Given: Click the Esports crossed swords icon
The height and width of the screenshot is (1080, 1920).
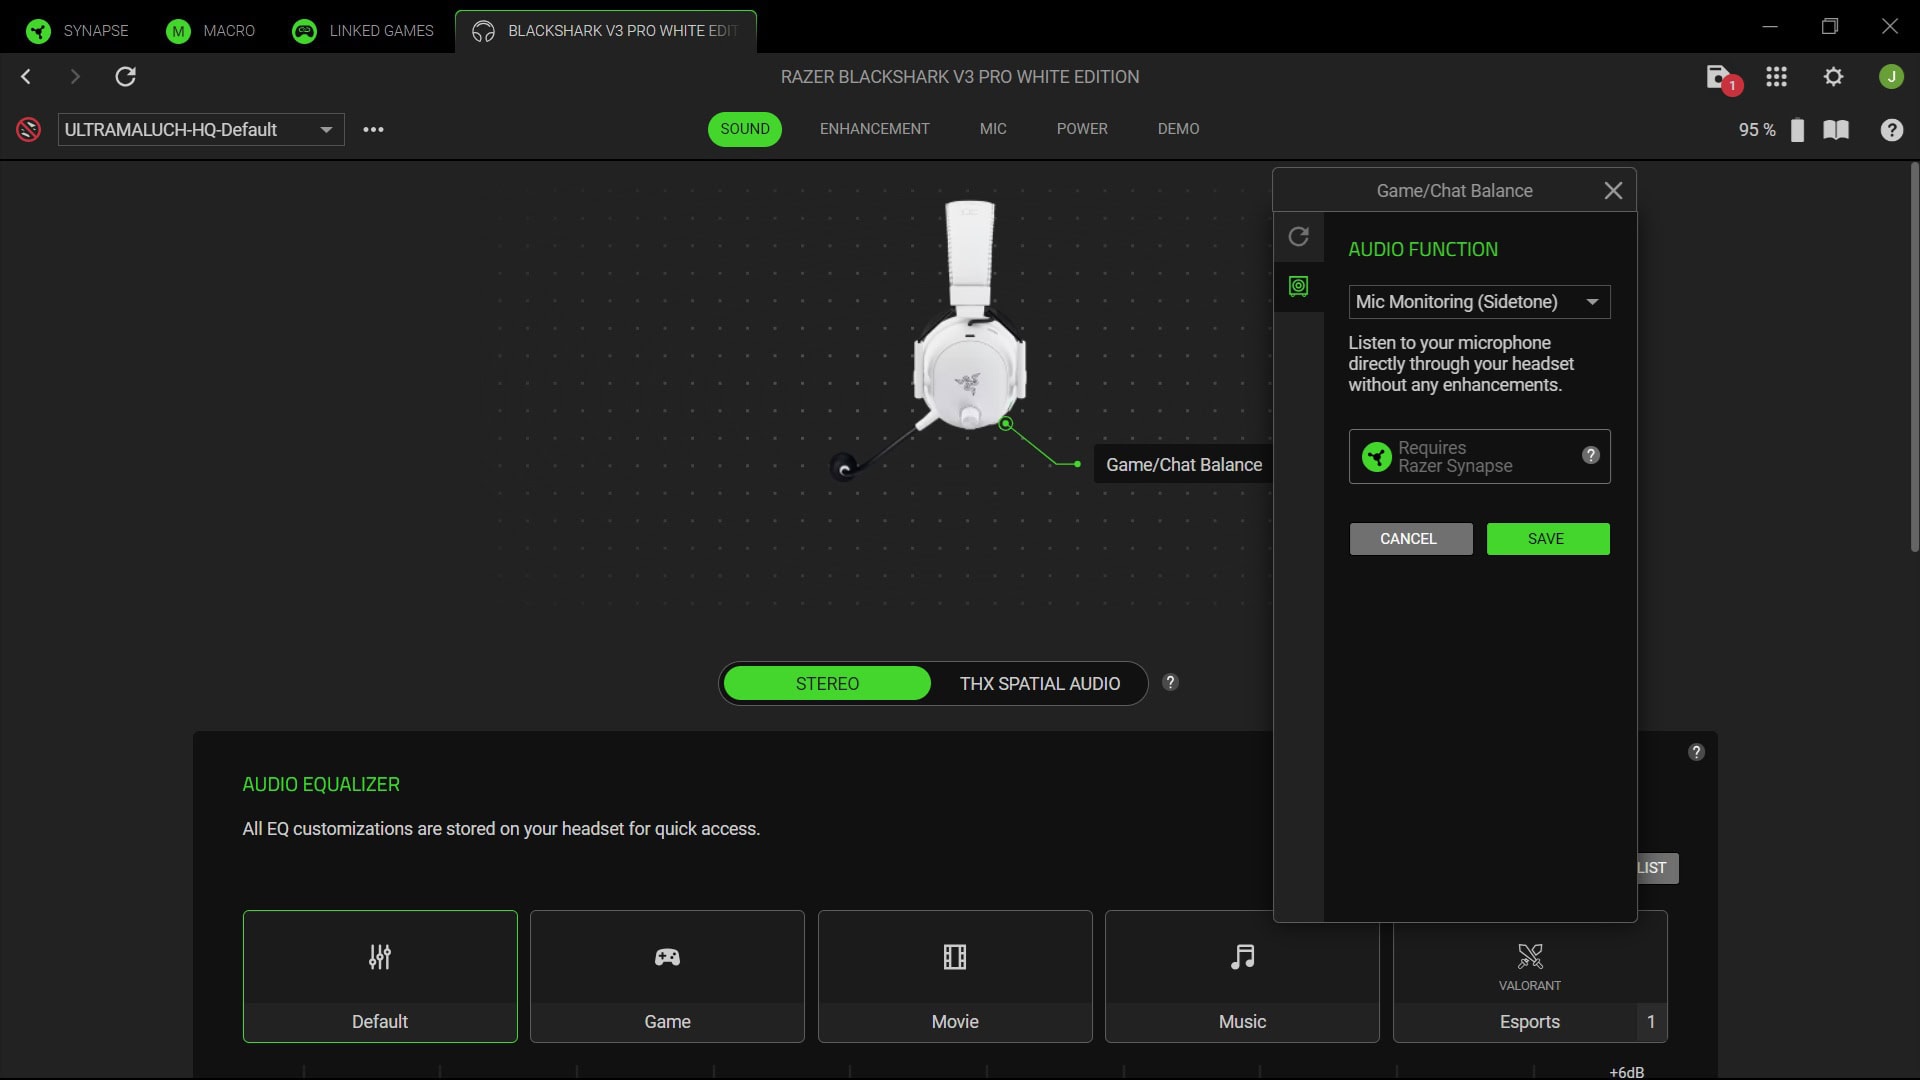Looking at the screenshot, I should point(1530,956).
